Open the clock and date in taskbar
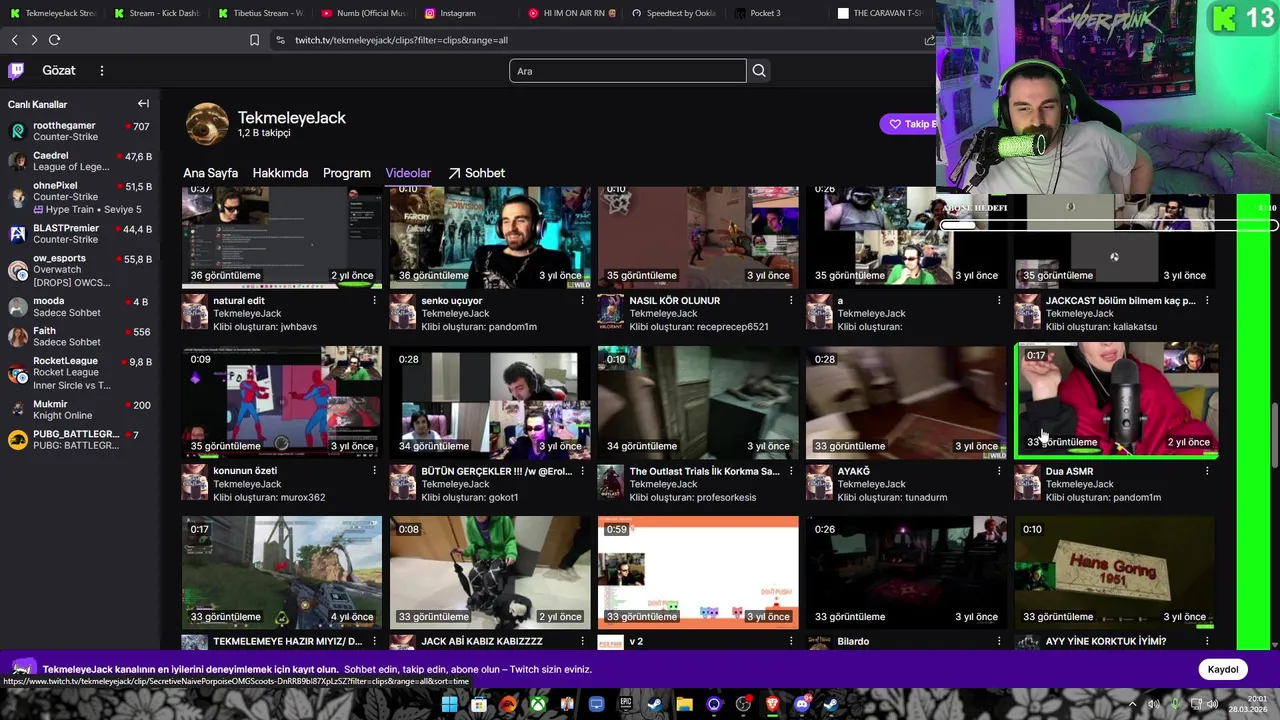The height and width of the screenshot is (720, 1280). pos(1249,704)
